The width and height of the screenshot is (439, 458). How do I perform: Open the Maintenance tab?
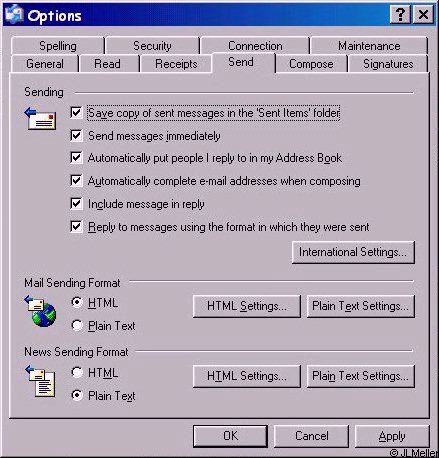pos(369,46)
